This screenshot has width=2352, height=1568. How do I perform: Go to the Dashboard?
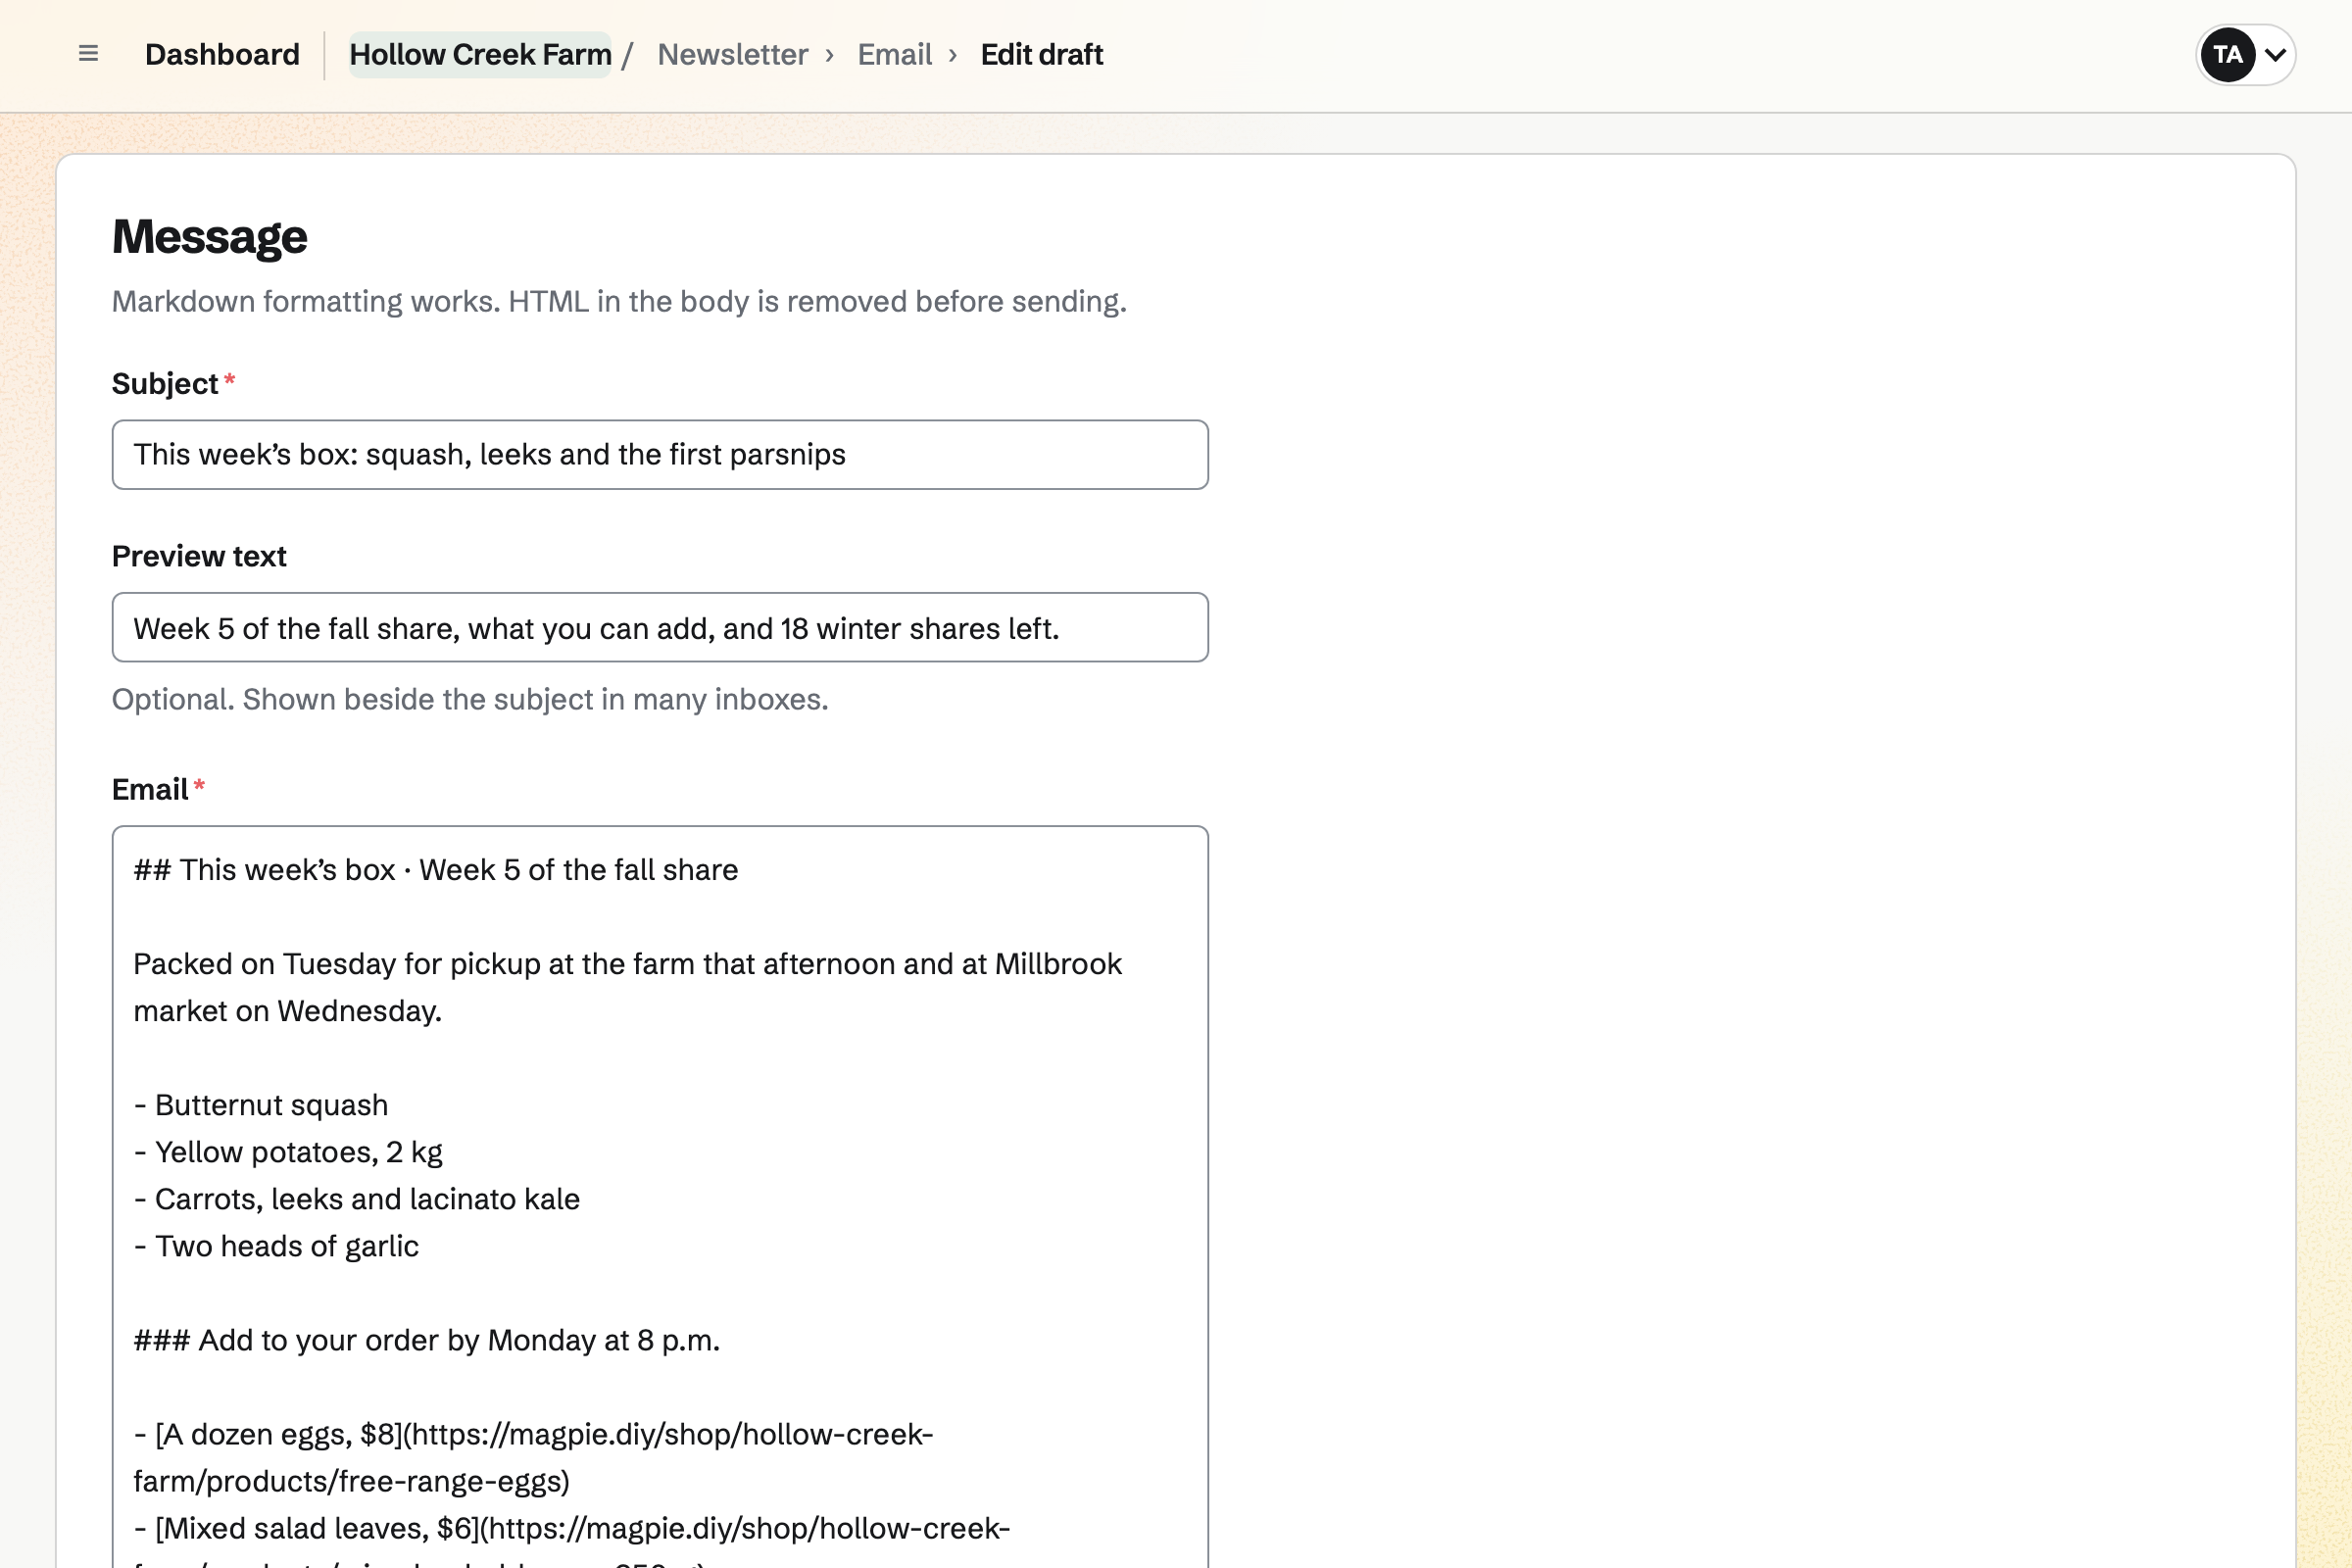click(x=222, y=54)
